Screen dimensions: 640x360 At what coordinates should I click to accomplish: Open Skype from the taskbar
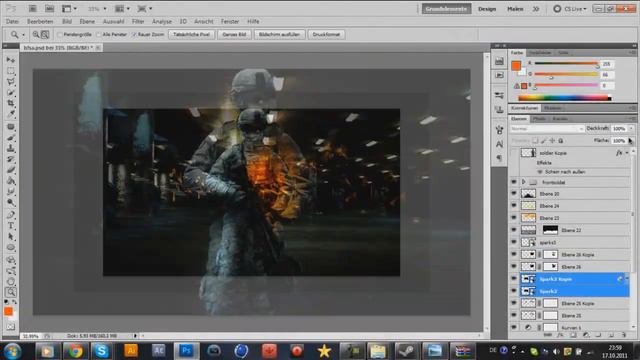point(101,351)
